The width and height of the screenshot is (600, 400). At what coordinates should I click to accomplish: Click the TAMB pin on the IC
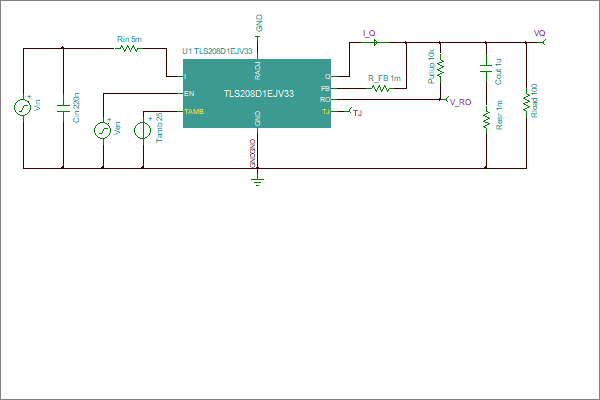pos(194,111)
